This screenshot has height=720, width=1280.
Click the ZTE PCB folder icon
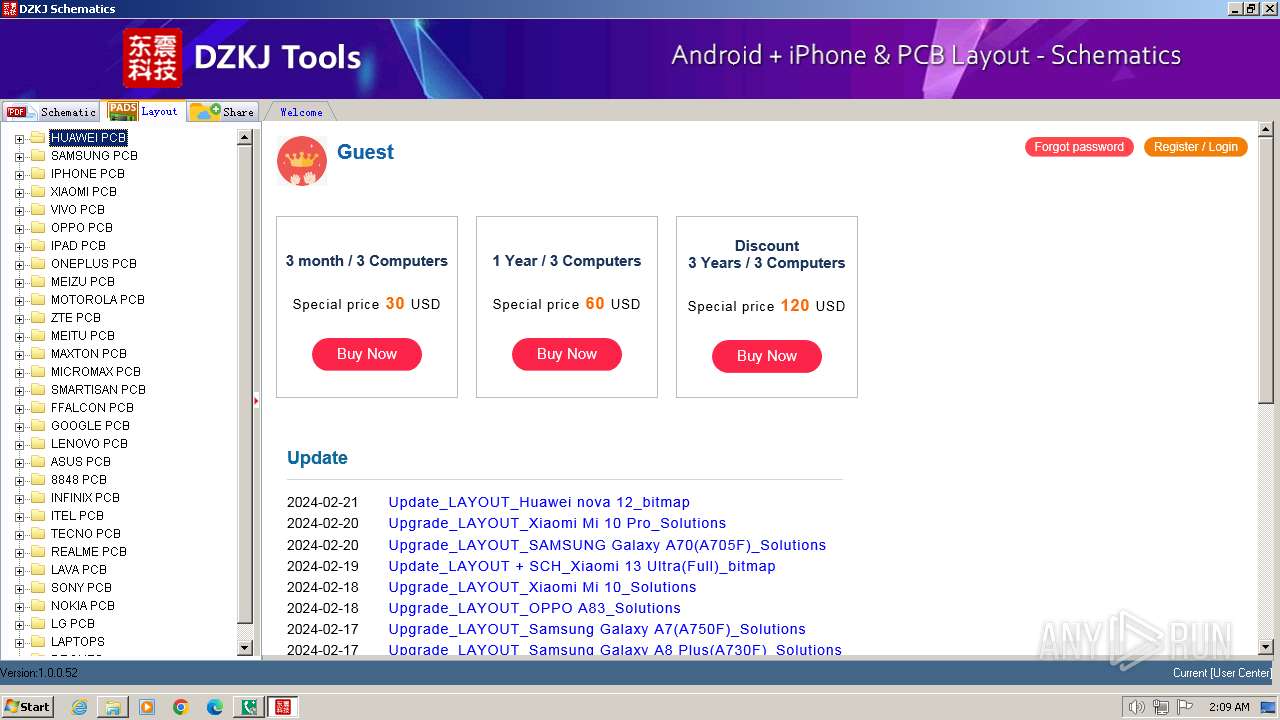click(x=38, y=317)
